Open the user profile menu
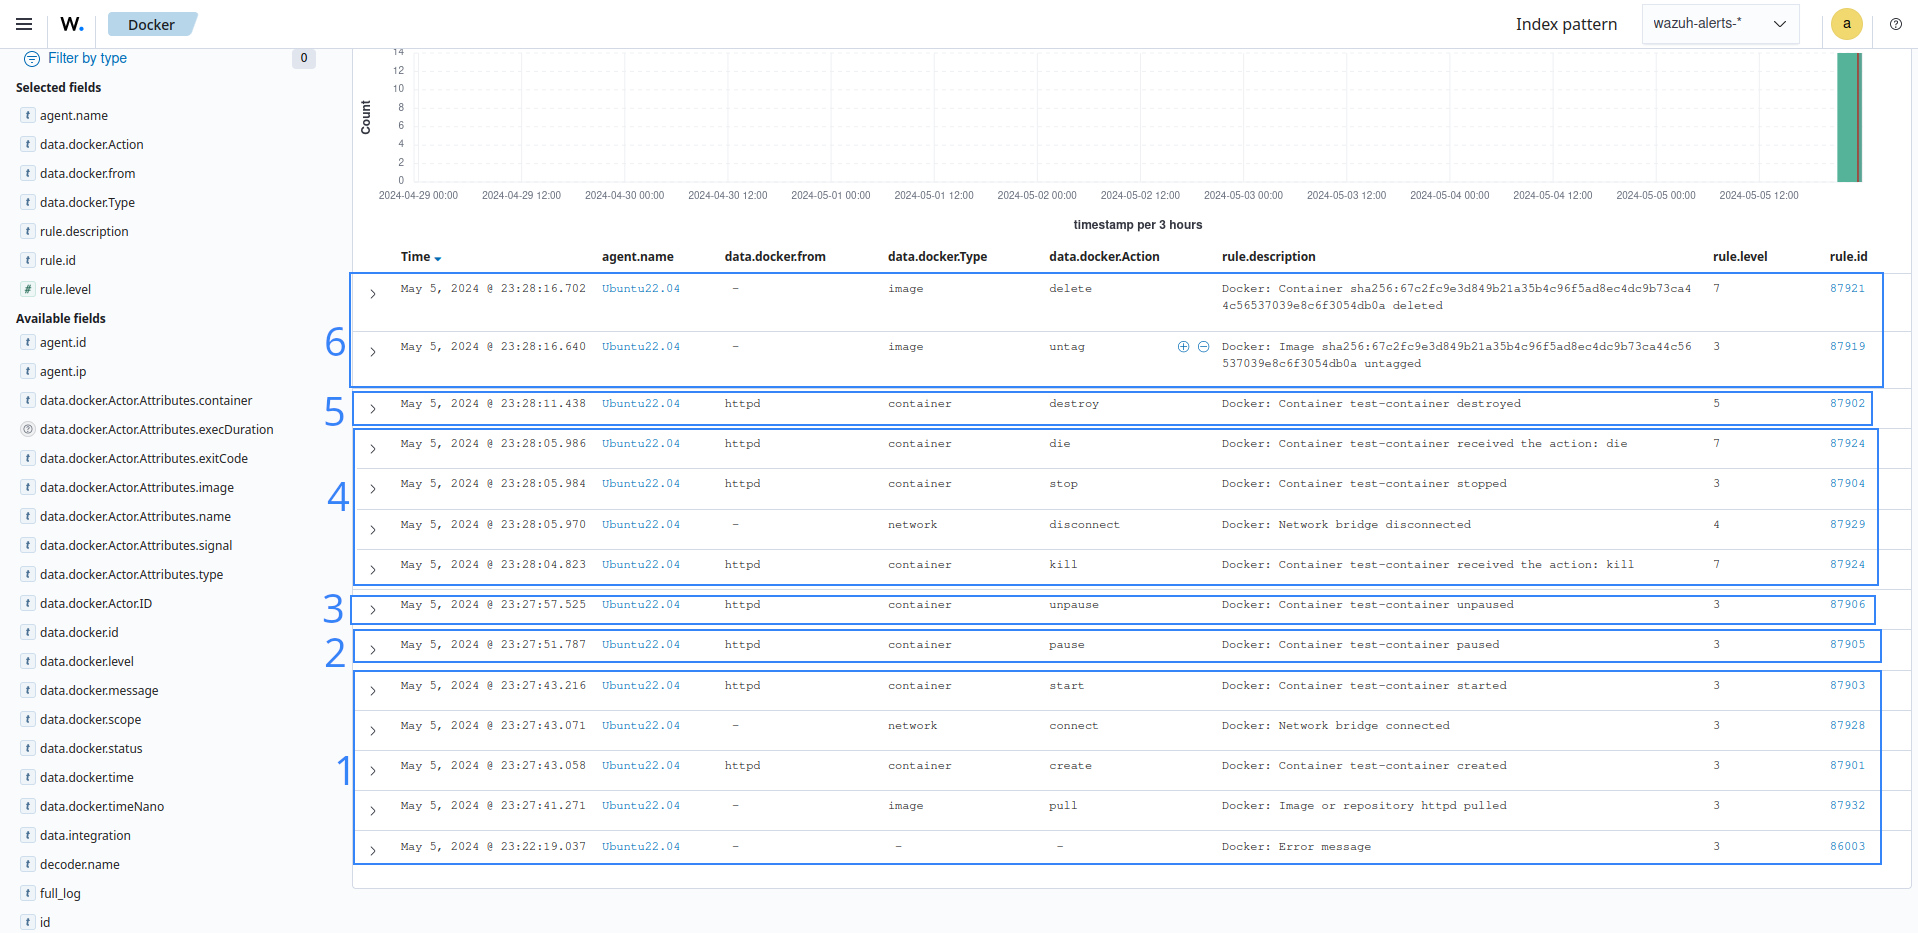Screen dimensions: 1918x933 point(1846,24)
